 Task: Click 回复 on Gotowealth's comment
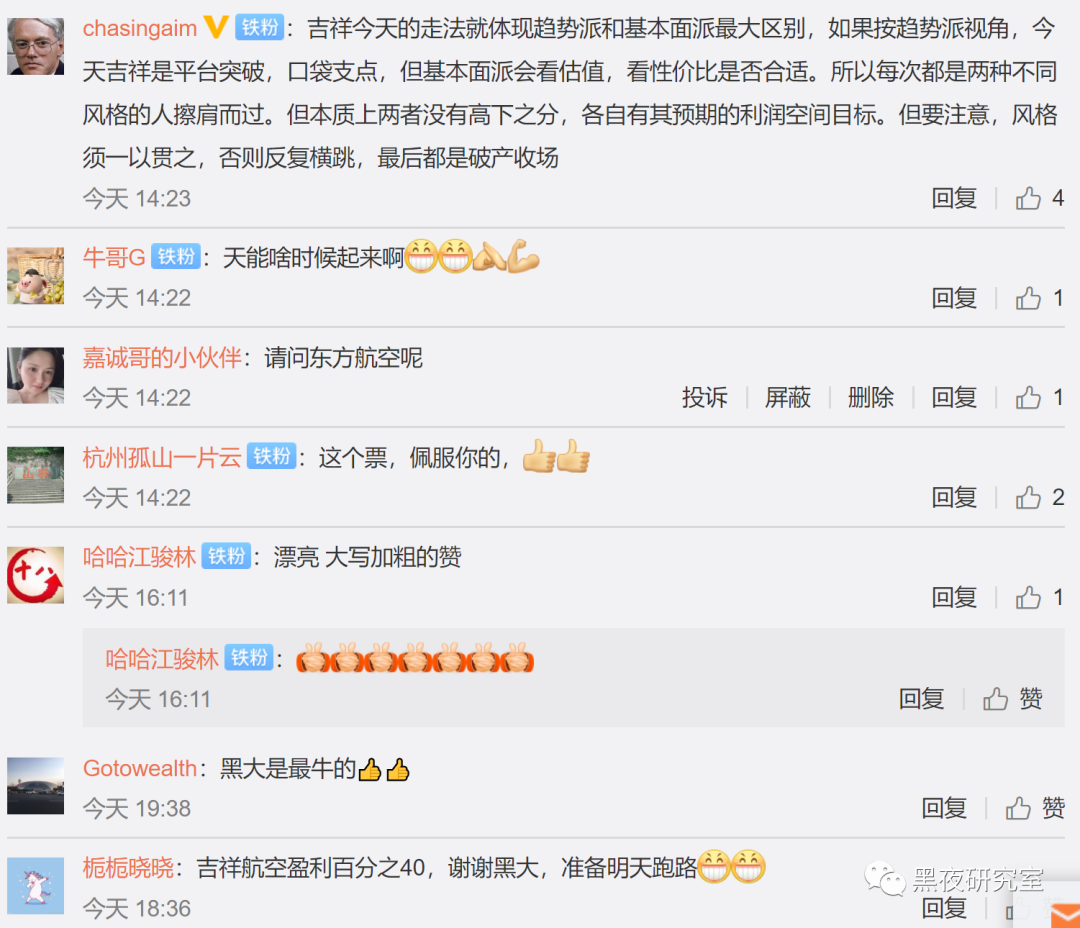(944, 807)
